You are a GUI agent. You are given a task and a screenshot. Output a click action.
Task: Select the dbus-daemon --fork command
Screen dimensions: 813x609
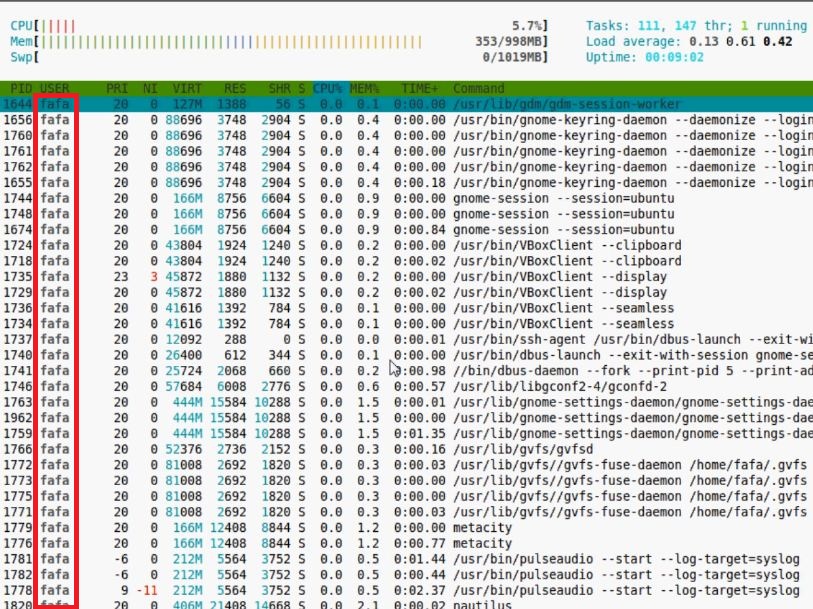(633, 371)
